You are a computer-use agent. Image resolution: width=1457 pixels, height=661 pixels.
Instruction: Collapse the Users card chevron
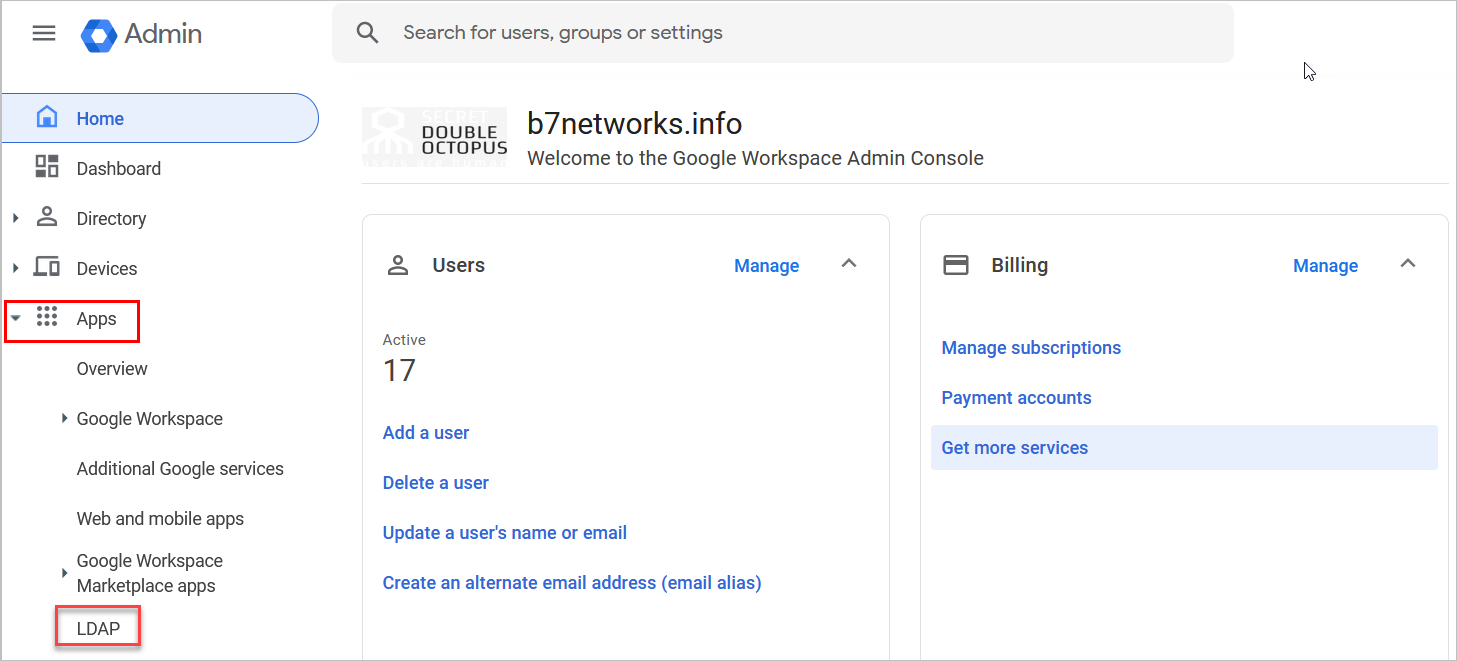pyautogui.click(x=849, y=264)
